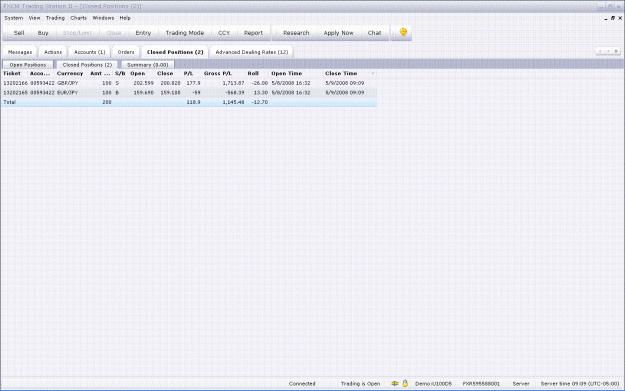
Task: Click the yellow smiley icon in toolbar
Action: pos(403,32)
